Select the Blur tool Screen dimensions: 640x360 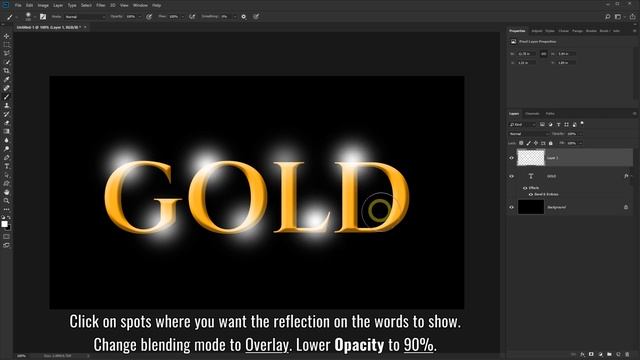7,140
